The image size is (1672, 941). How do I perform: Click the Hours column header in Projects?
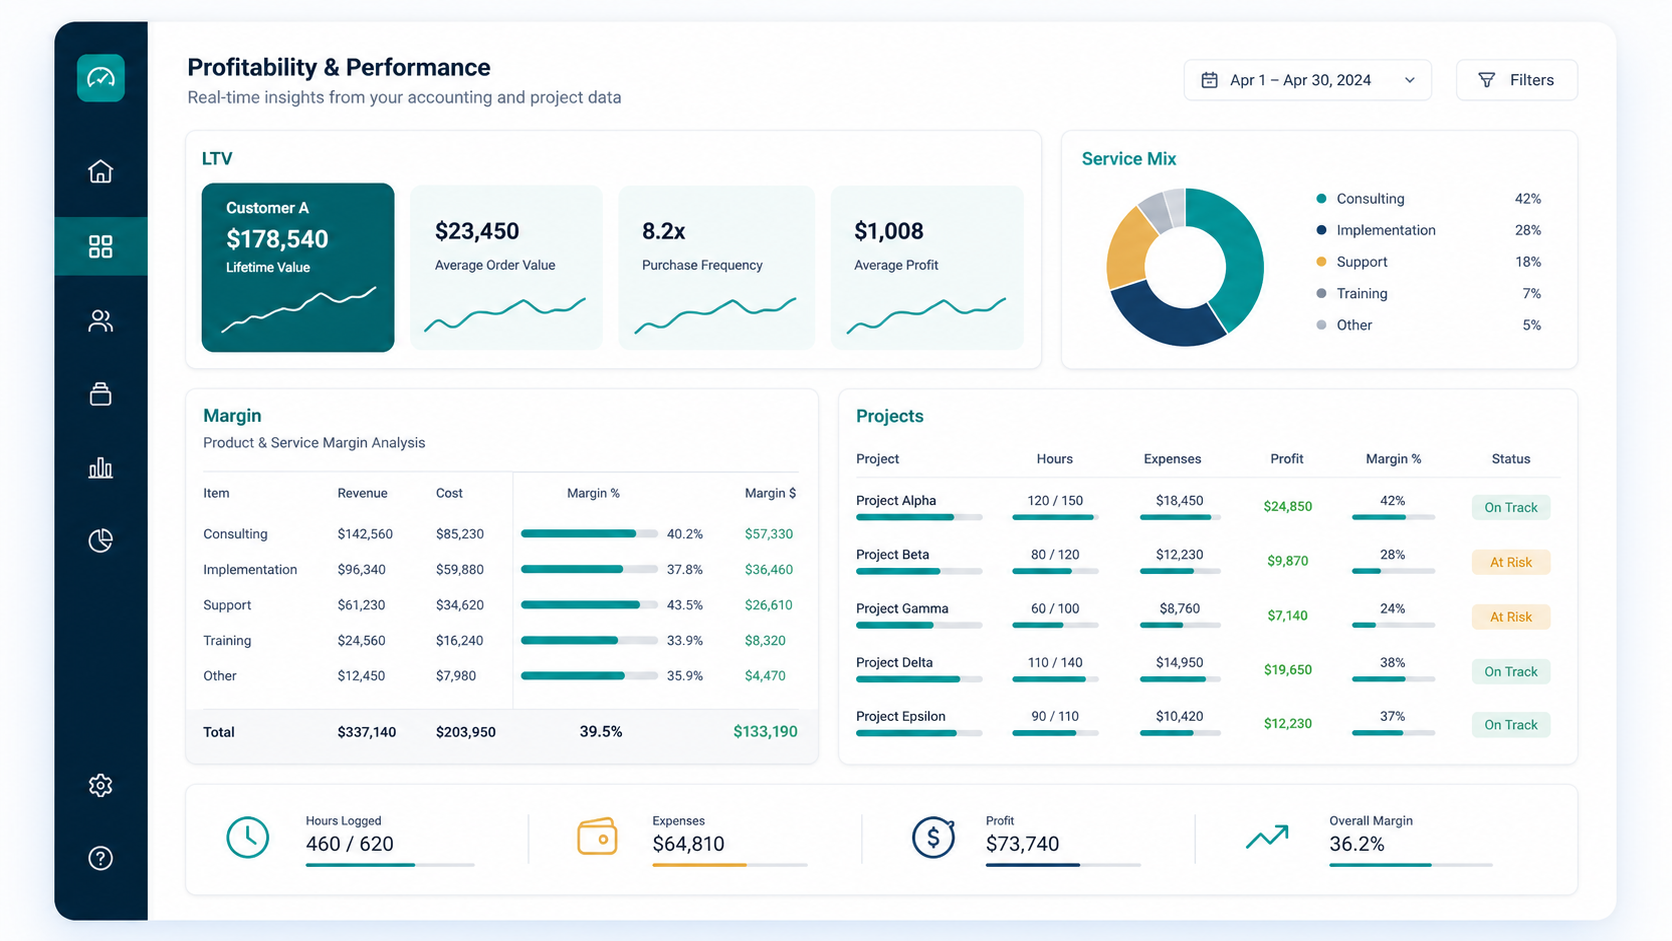coord(1054,459)
